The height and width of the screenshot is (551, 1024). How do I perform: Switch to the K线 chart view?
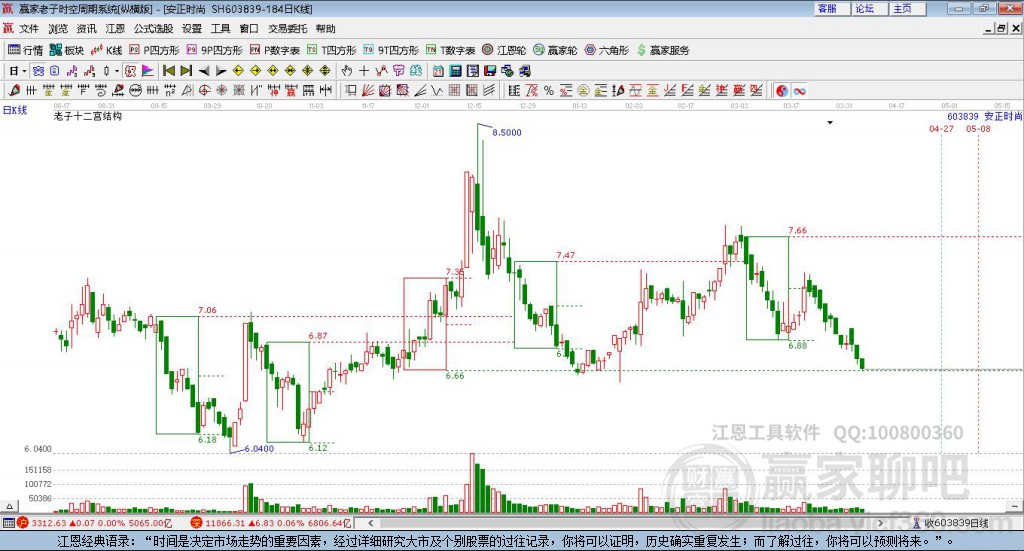tap(107, 50)
